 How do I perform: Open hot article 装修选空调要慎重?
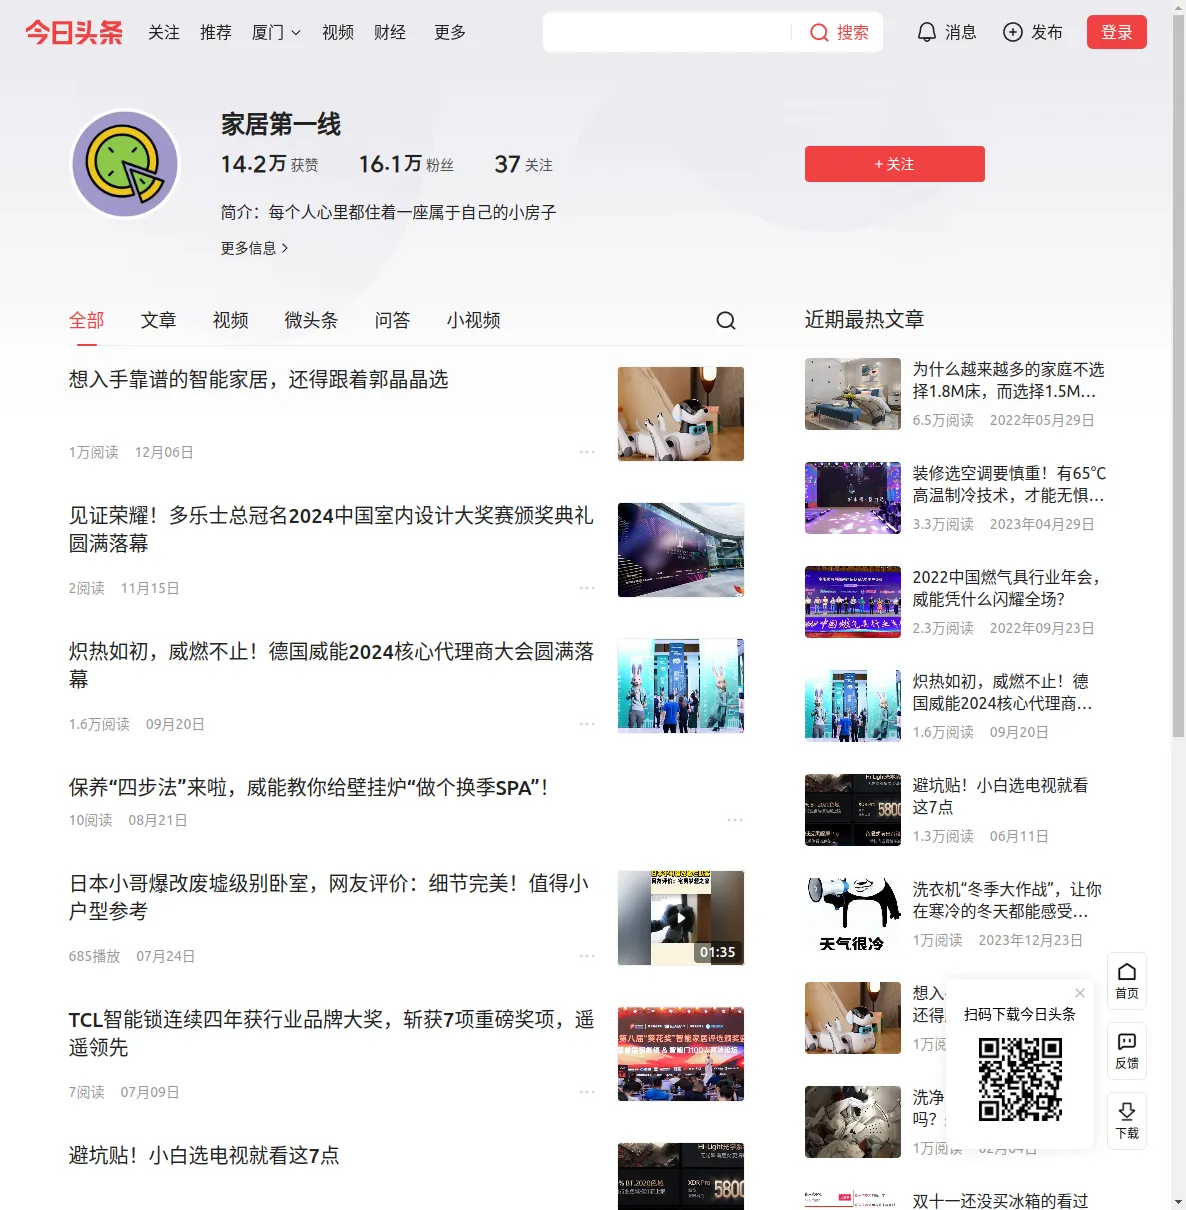coord(1009,484)
